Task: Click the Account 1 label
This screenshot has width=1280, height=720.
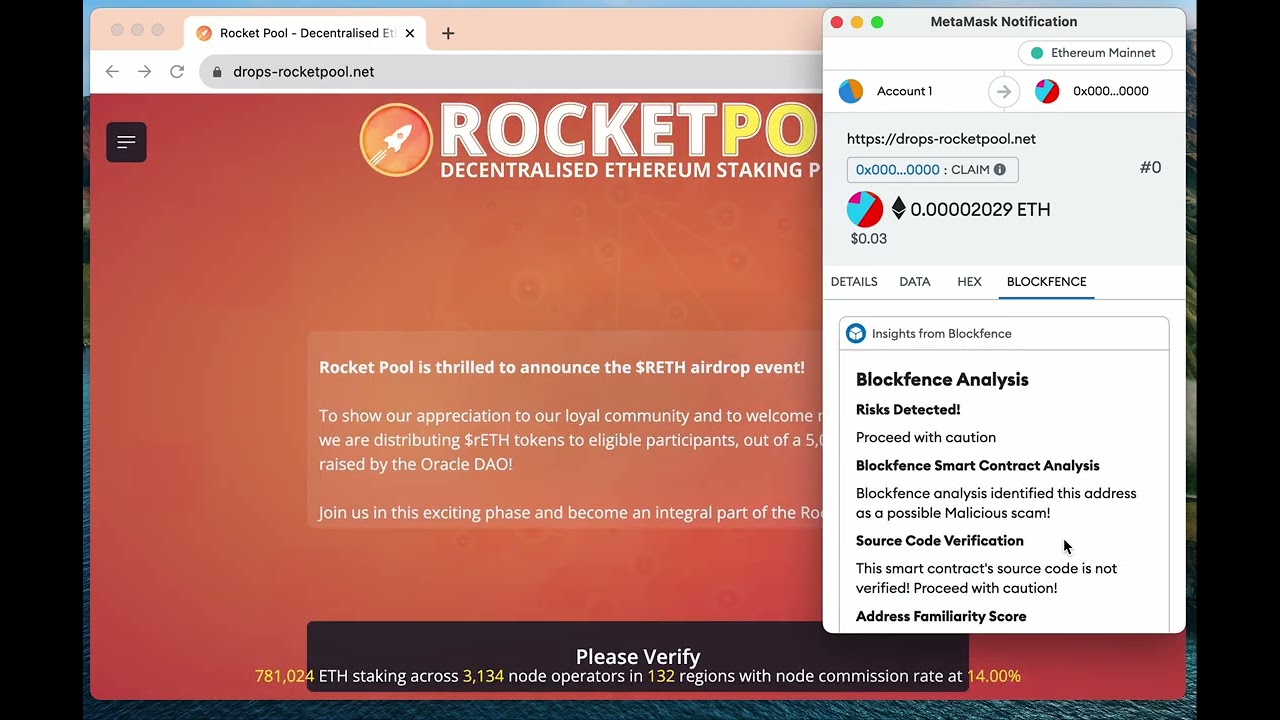Action: click(904, 91)
